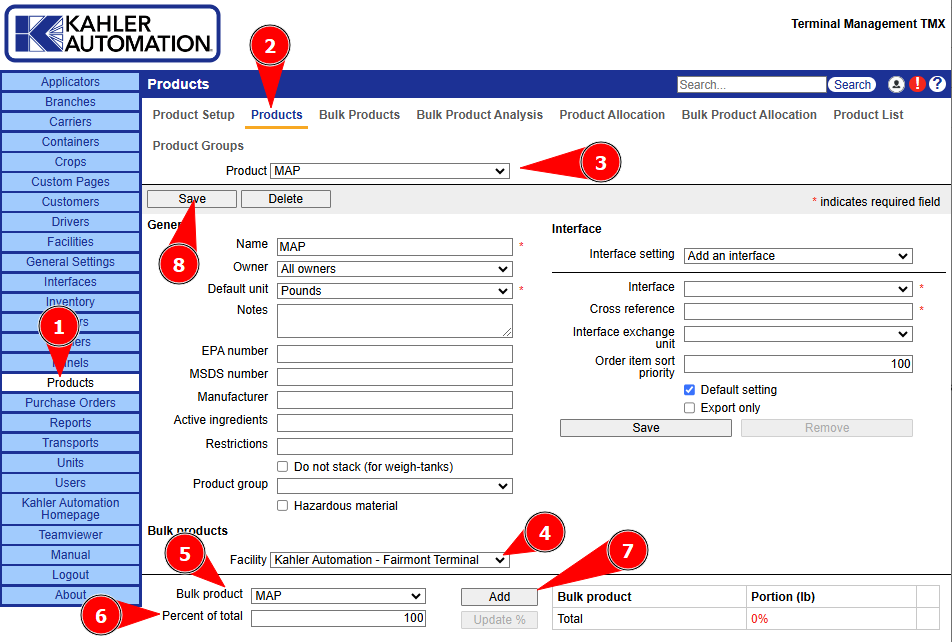Focus the MSDS number field

tap(395, 377)
